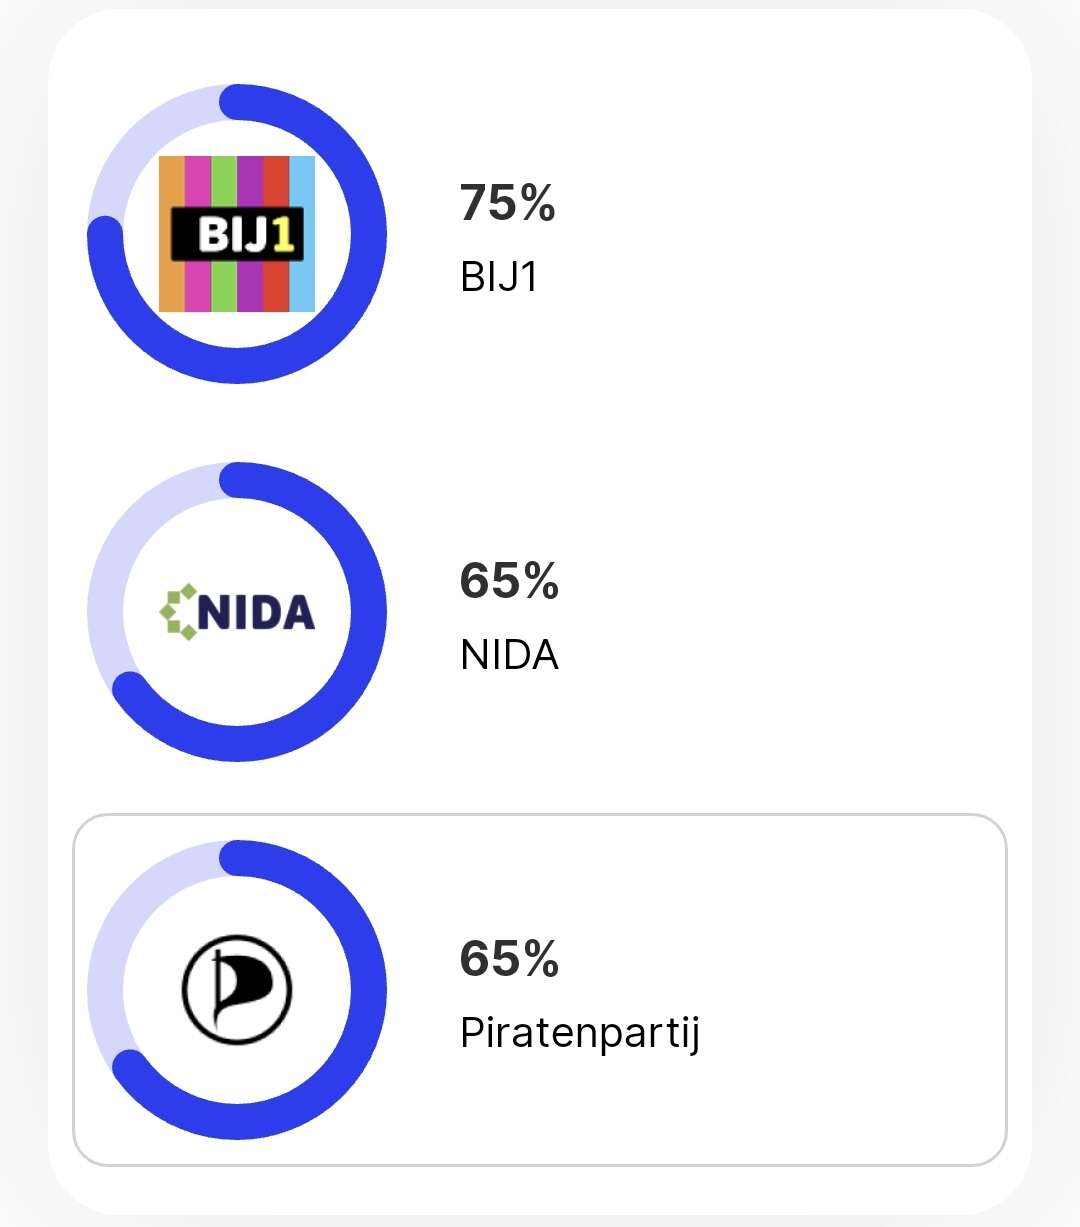Click the 65% score next to NIDA
The width and height of the screenshot is (1080, 1227).
pyautogui.click(x=509, y=581)
